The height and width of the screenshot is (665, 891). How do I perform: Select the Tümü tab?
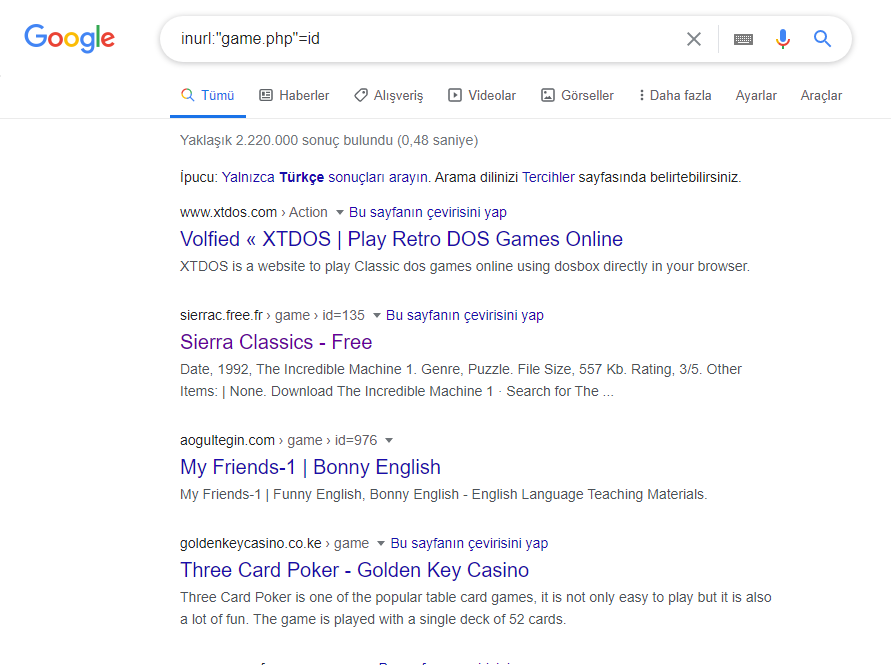click(207, 95)
